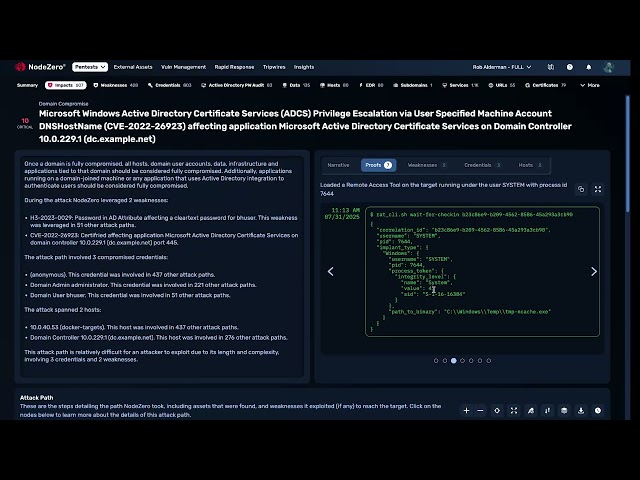Click the terminal proof output box

coord(482,271)
